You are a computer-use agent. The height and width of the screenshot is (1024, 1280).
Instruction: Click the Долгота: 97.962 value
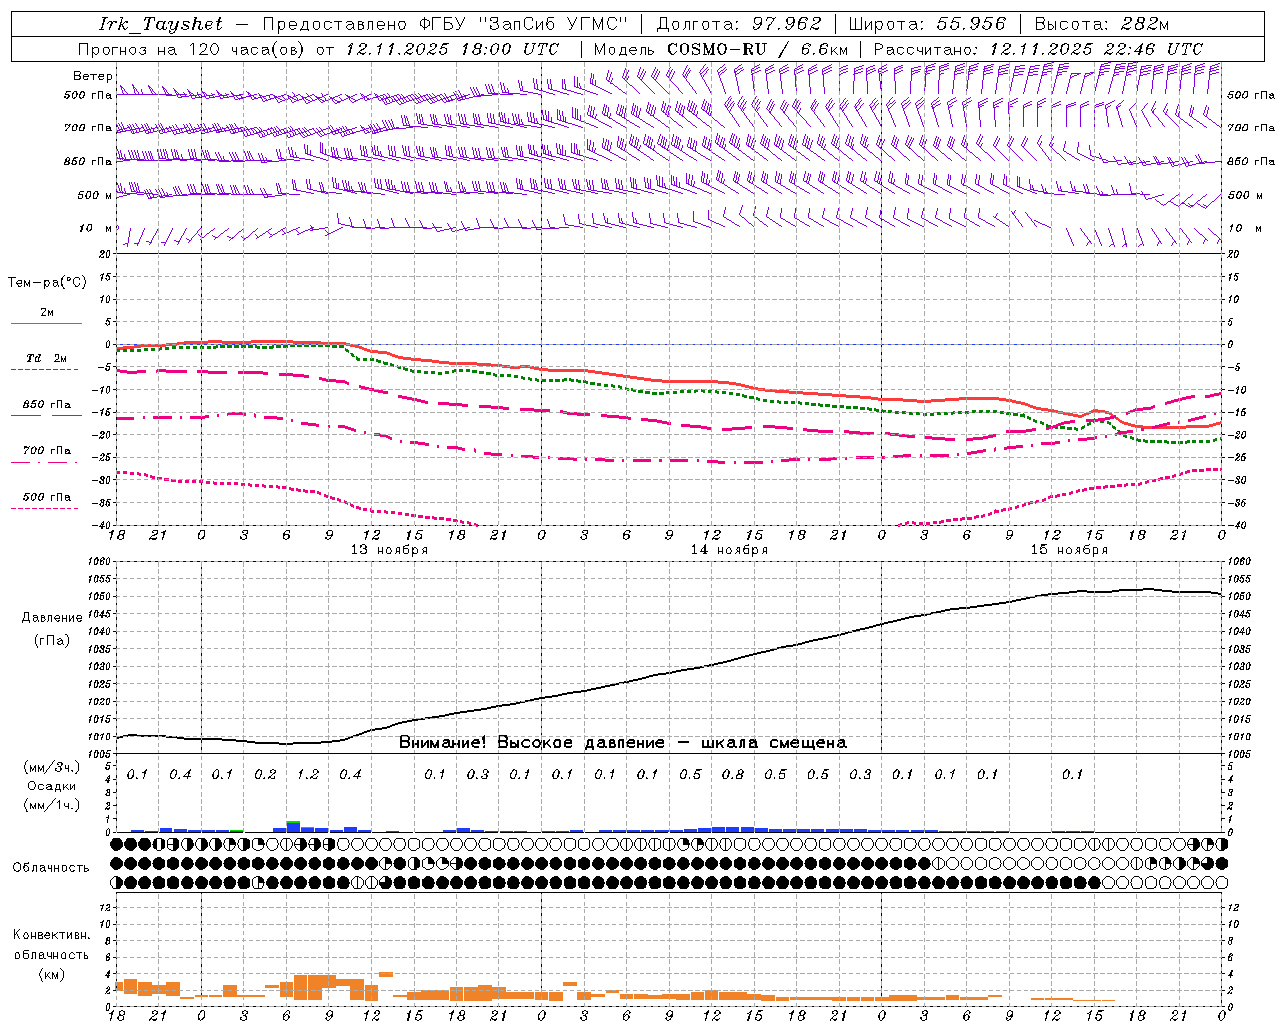tap(739, 24)
